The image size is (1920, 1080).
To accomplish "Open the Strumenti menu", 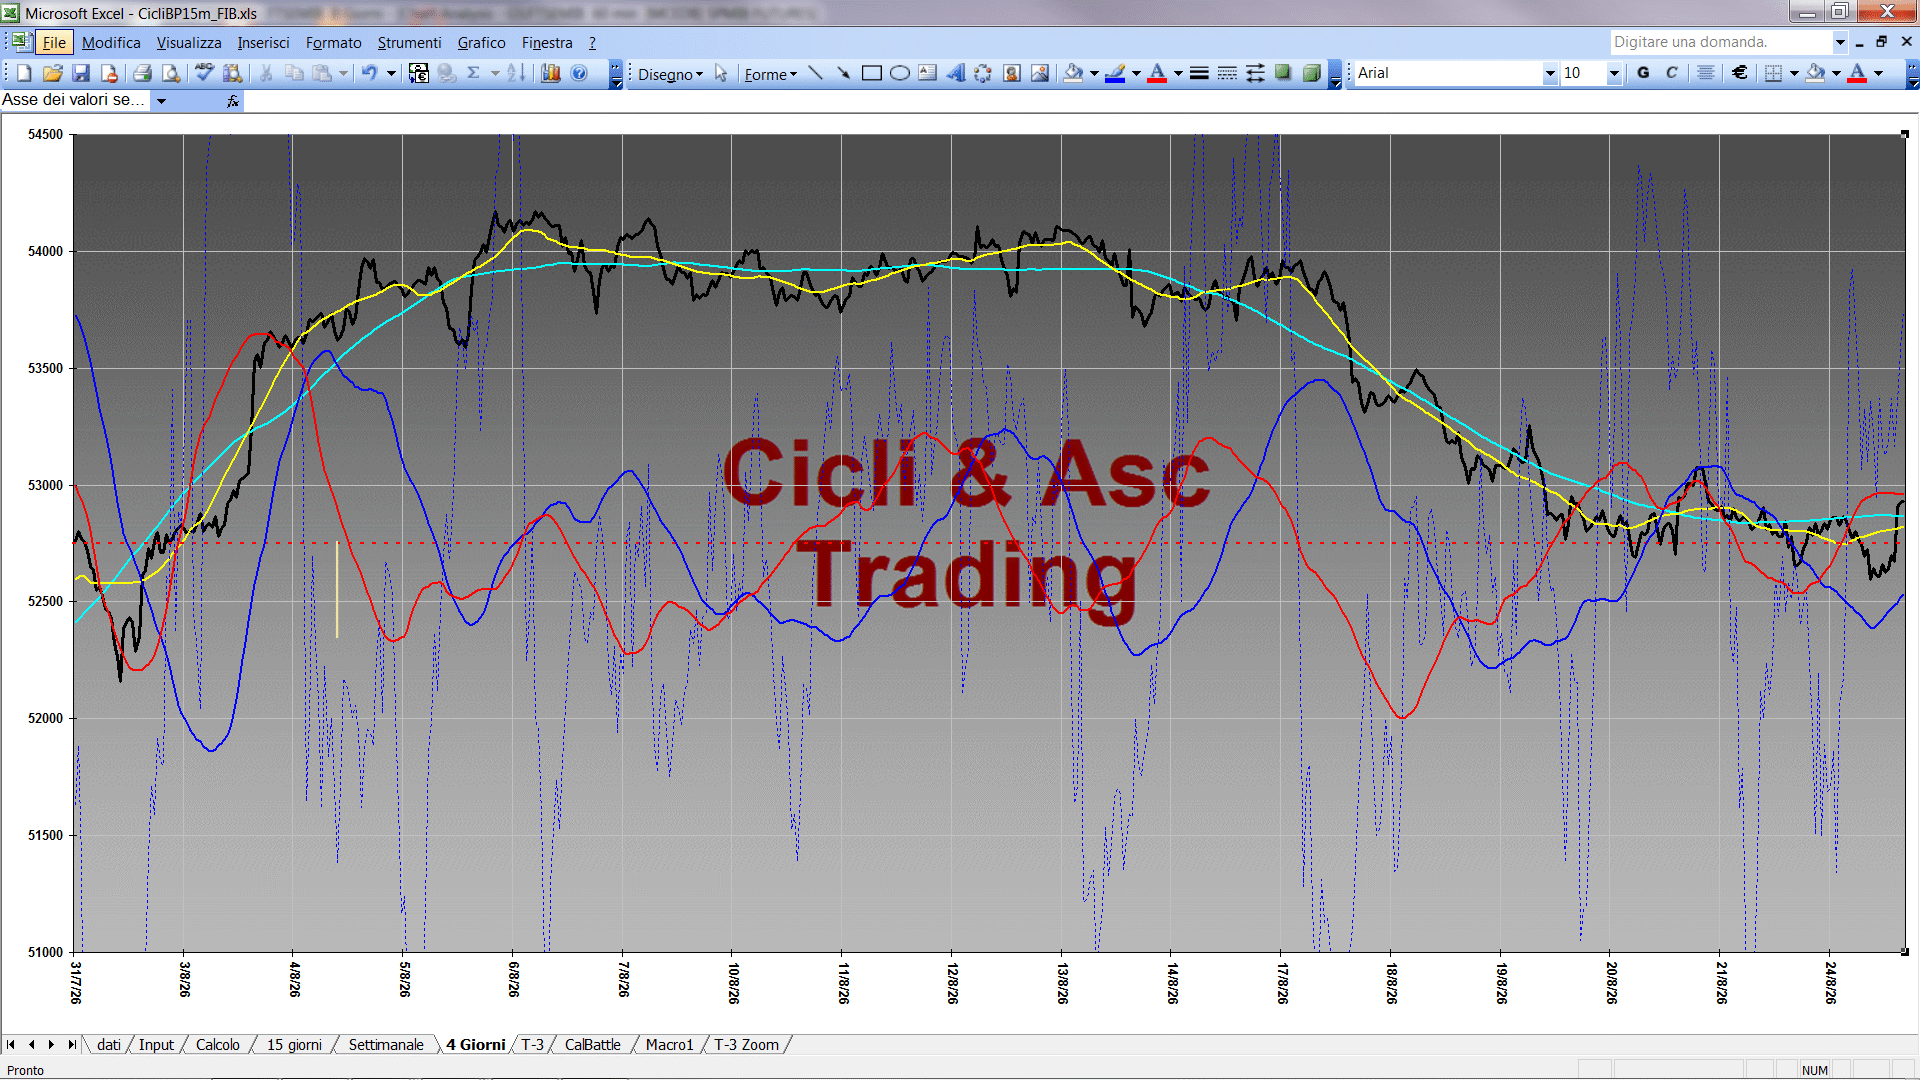I will [409, 42].
